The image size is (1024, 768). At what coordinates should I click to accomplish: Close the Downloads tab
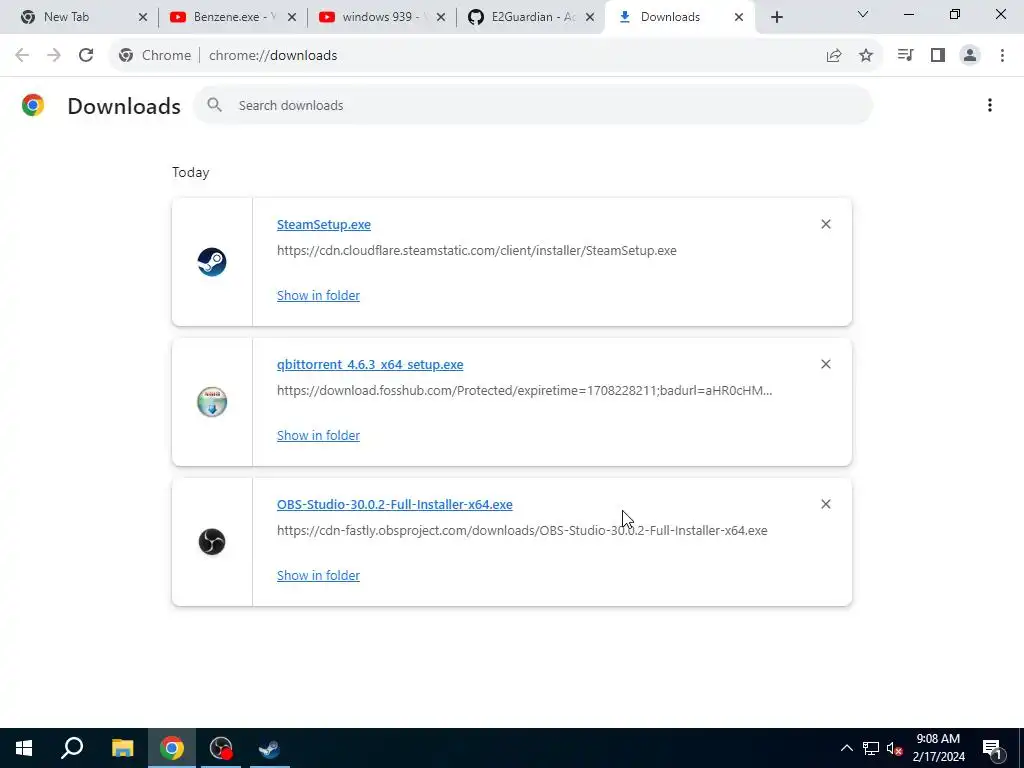(x=739, y=17)
